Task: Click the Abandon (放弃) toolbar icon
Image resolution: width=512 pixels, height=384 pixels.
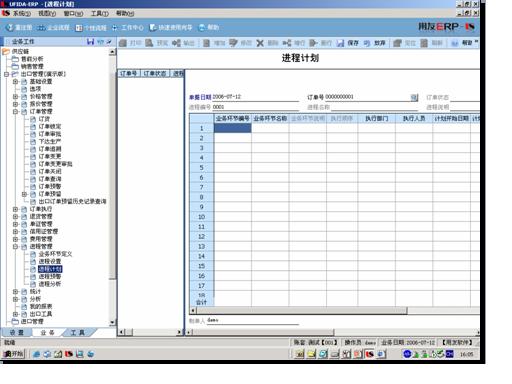Action: [x=367, y=43]
